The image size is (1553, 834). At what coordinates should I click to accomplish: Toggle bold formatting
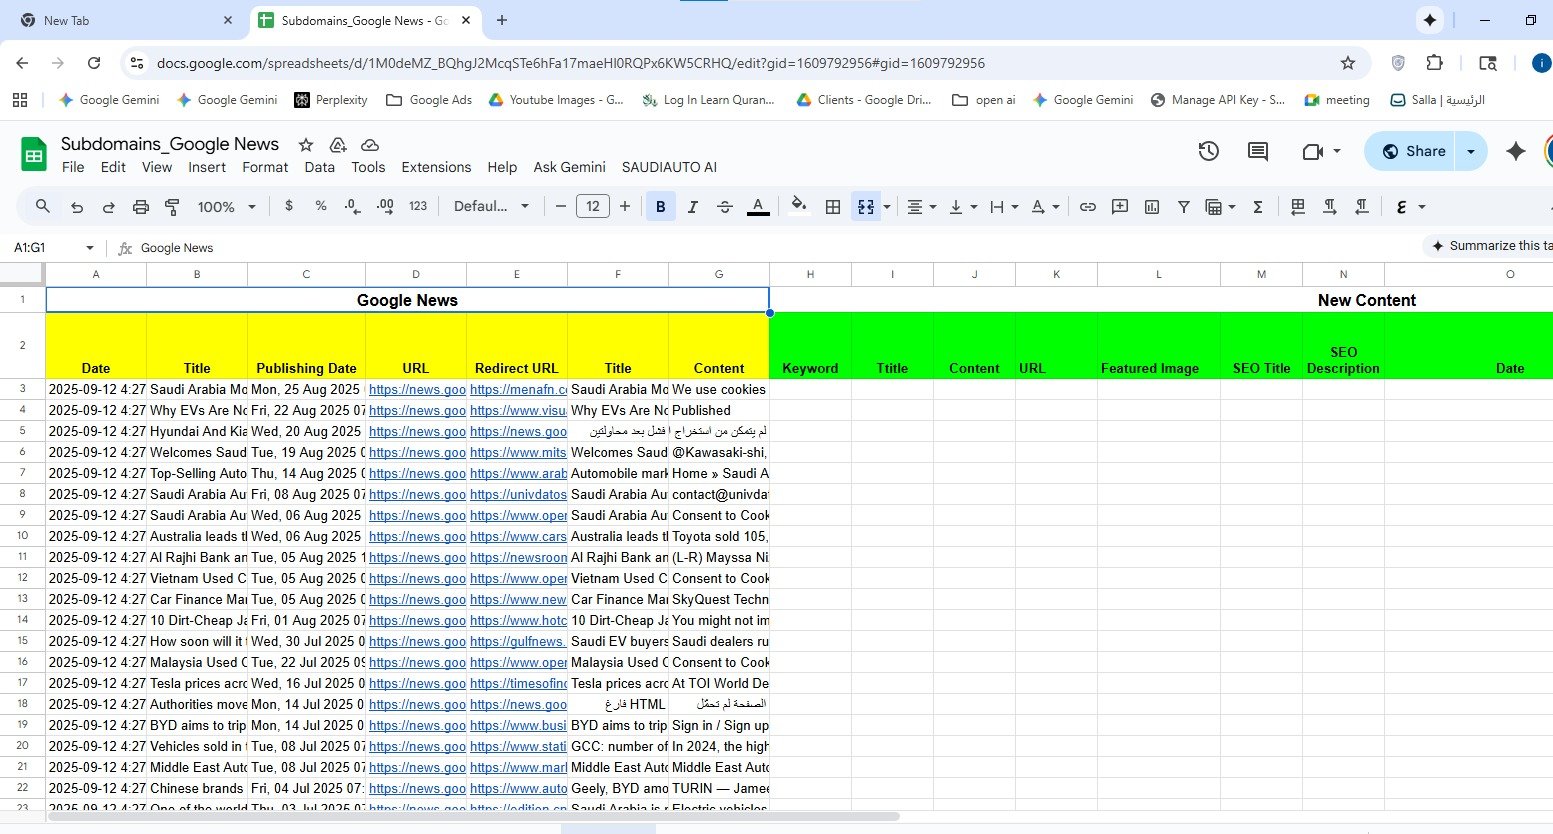click(660, 207)
